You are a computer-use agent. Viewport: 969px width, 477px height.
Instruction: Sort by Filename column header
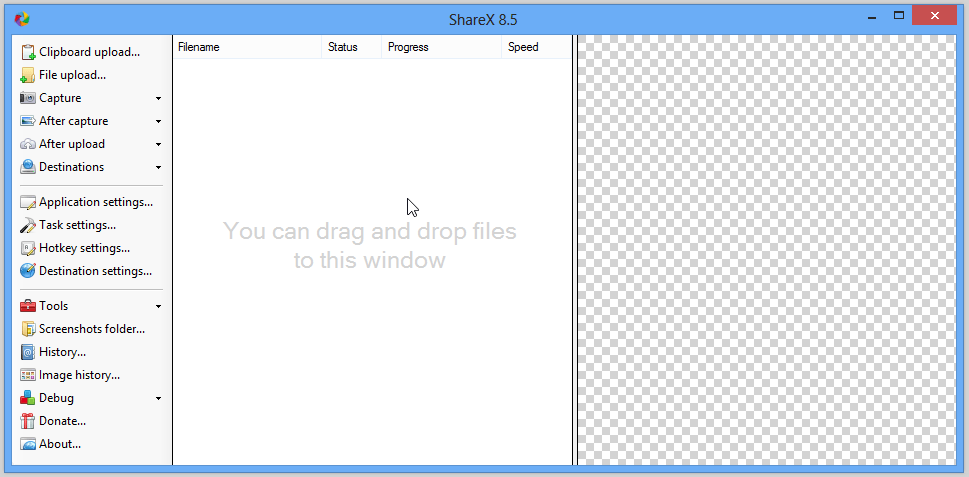tap(247, 47)
